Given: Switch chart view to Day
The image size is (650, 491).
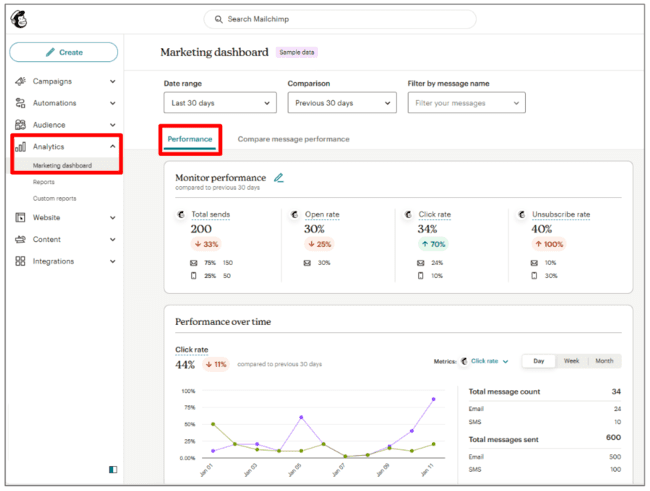Looking at the screenshot, I should coord(539,361).
